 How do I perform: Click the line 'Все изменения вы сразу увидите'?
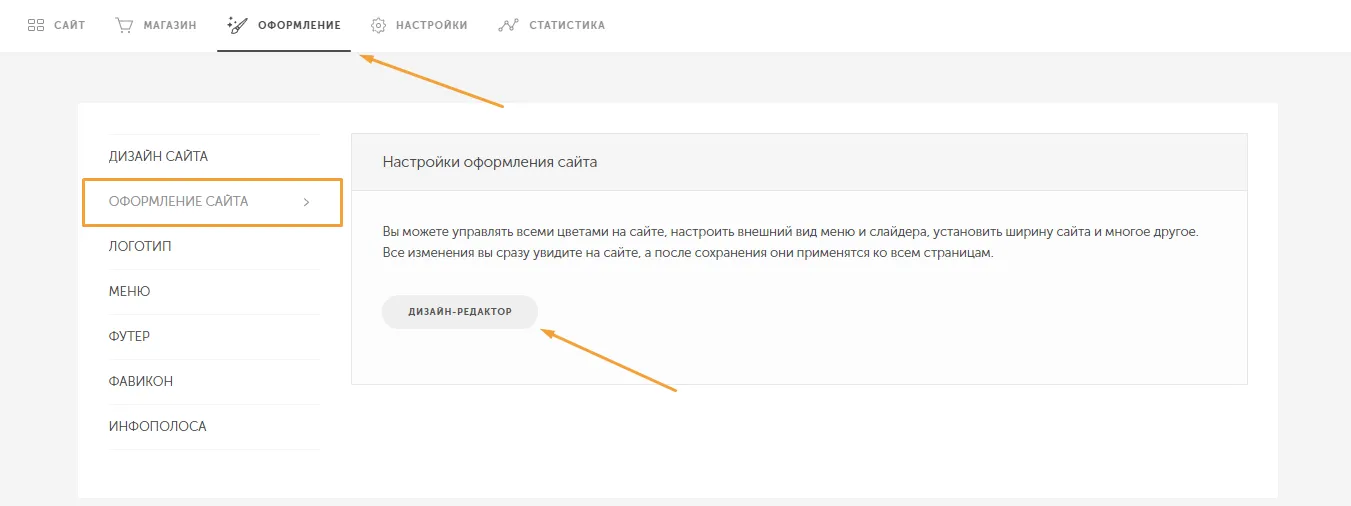click(x=688, y=253)
